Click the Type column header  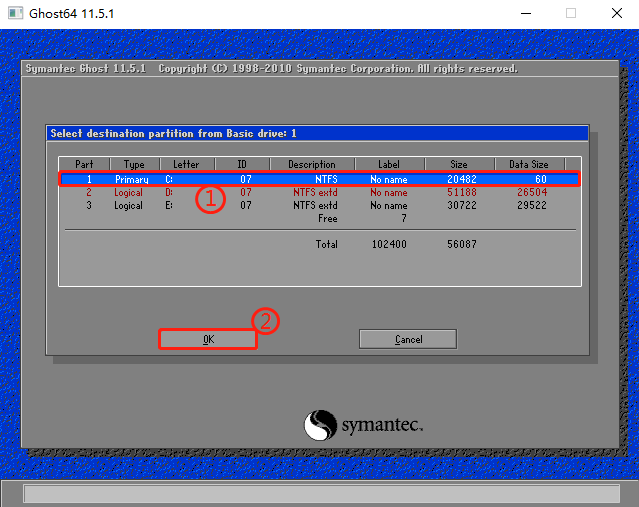coord(134,164)
